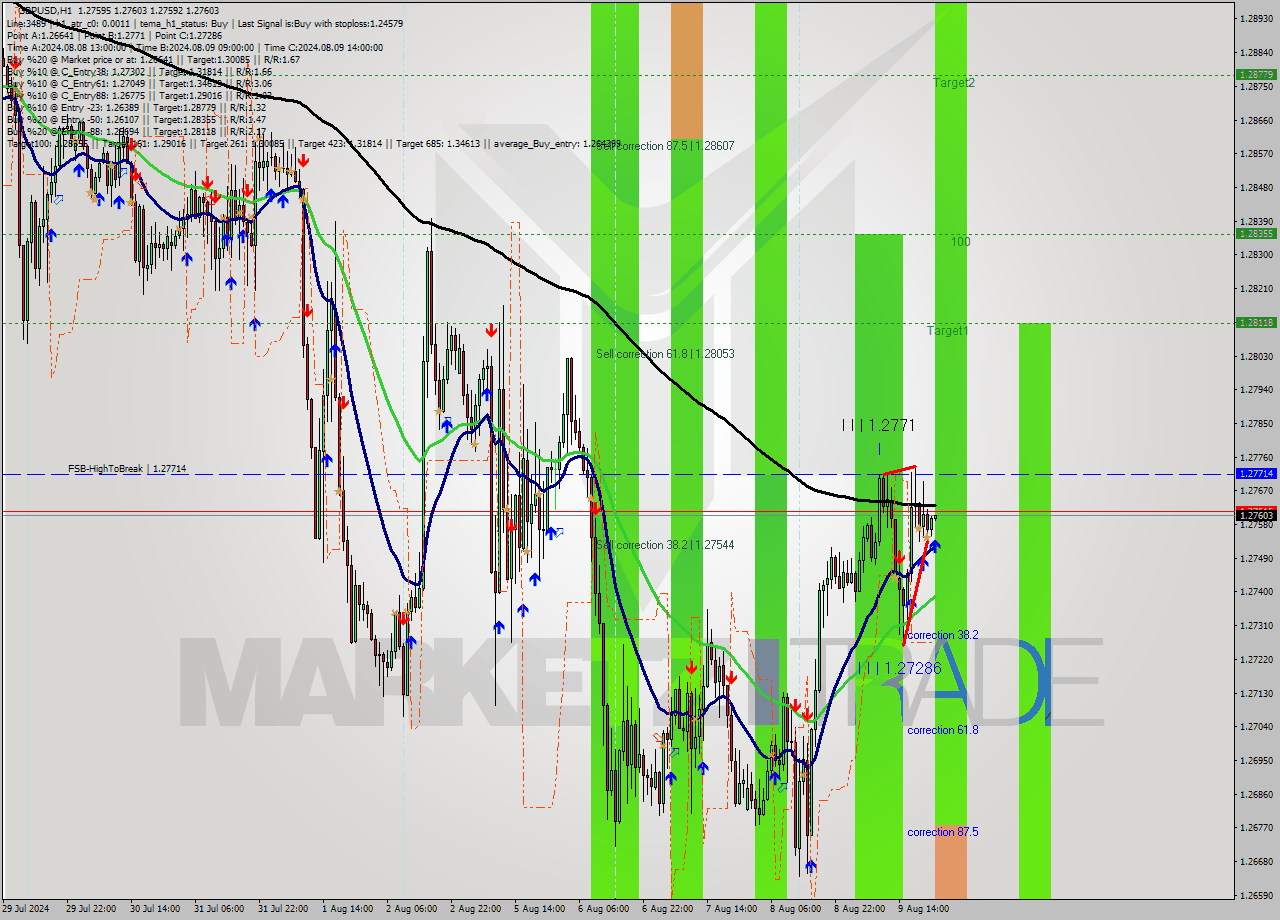
Task: Select the 1.27940 price axis label
Action: click(x=1255, y=389)
